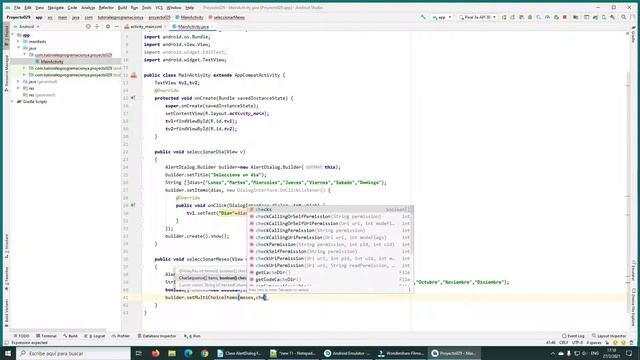Click the Firefox icon in taskbar

click(156, 353)
